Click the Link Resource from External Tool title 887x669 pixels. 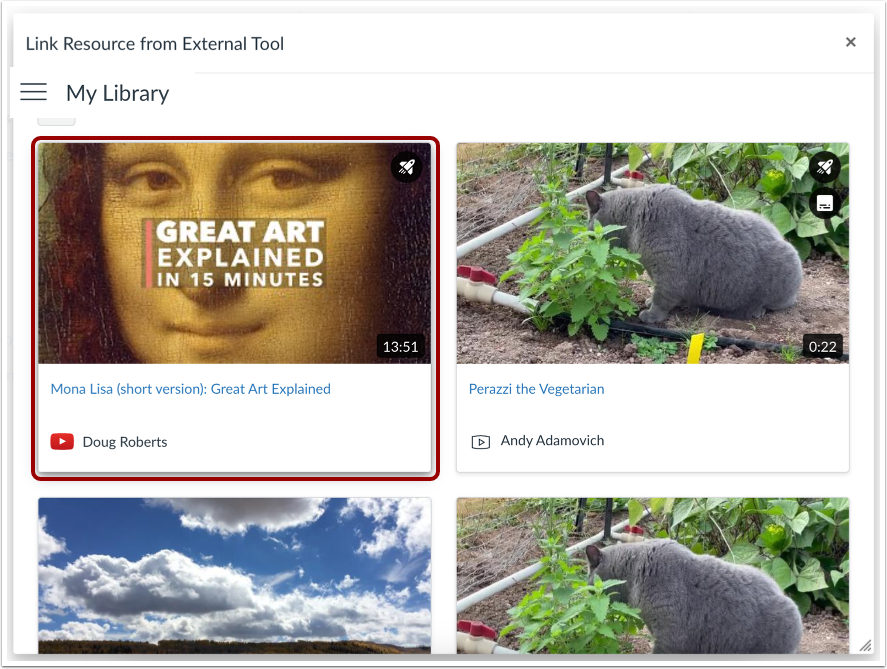[x=155, y=44]
